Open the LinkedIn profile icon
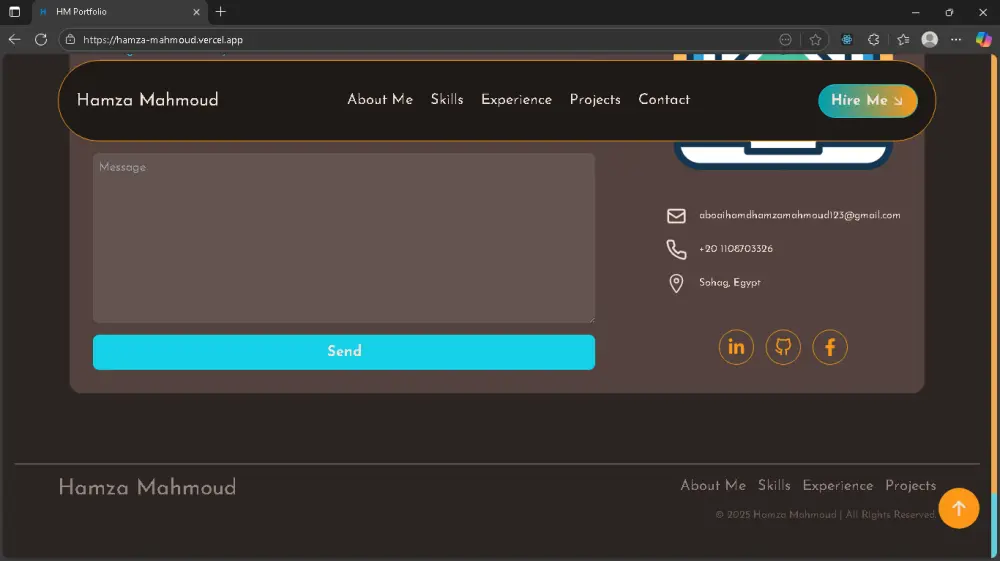The height and width of the screenshot is (561, 1000). click(x=736, y=347)
